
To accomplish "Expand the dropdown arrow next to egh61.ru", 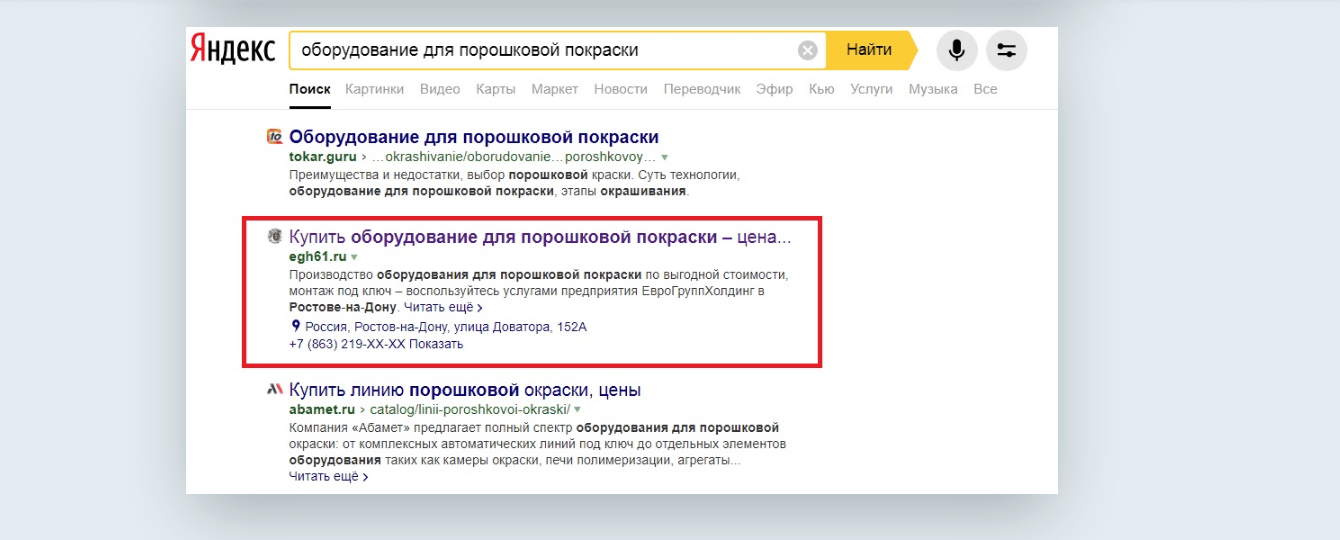I will [354, 258].
